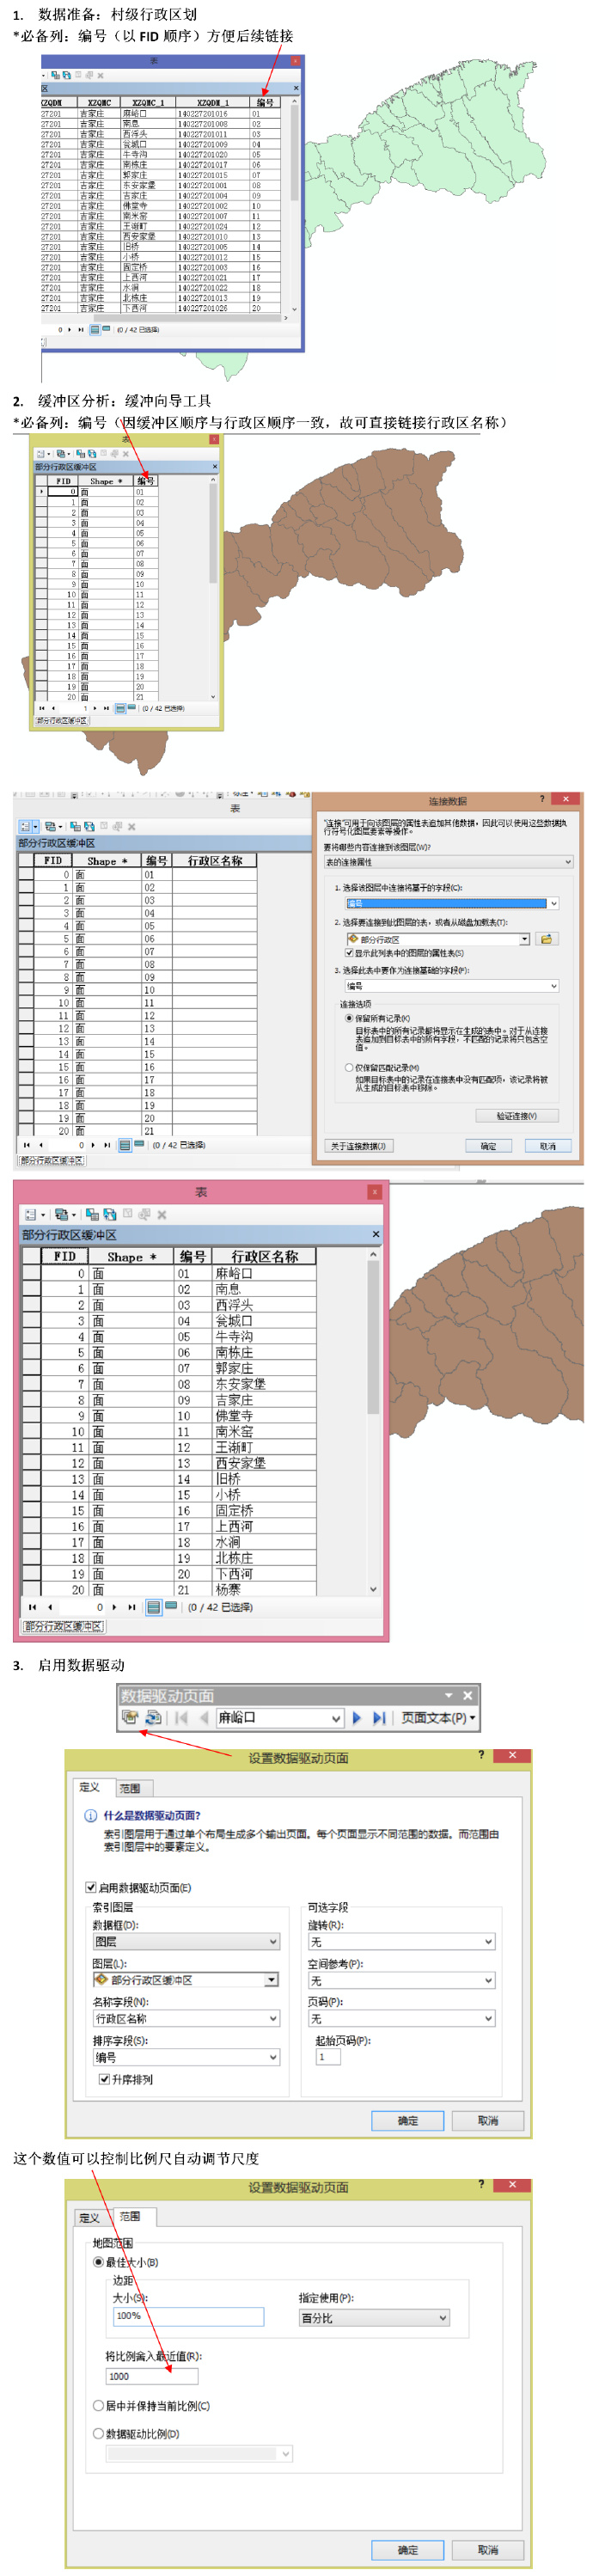Click 行政区名称 column header in large table
The image size is (593, 2576).
pyautogui.click(x=265, y=1256)
